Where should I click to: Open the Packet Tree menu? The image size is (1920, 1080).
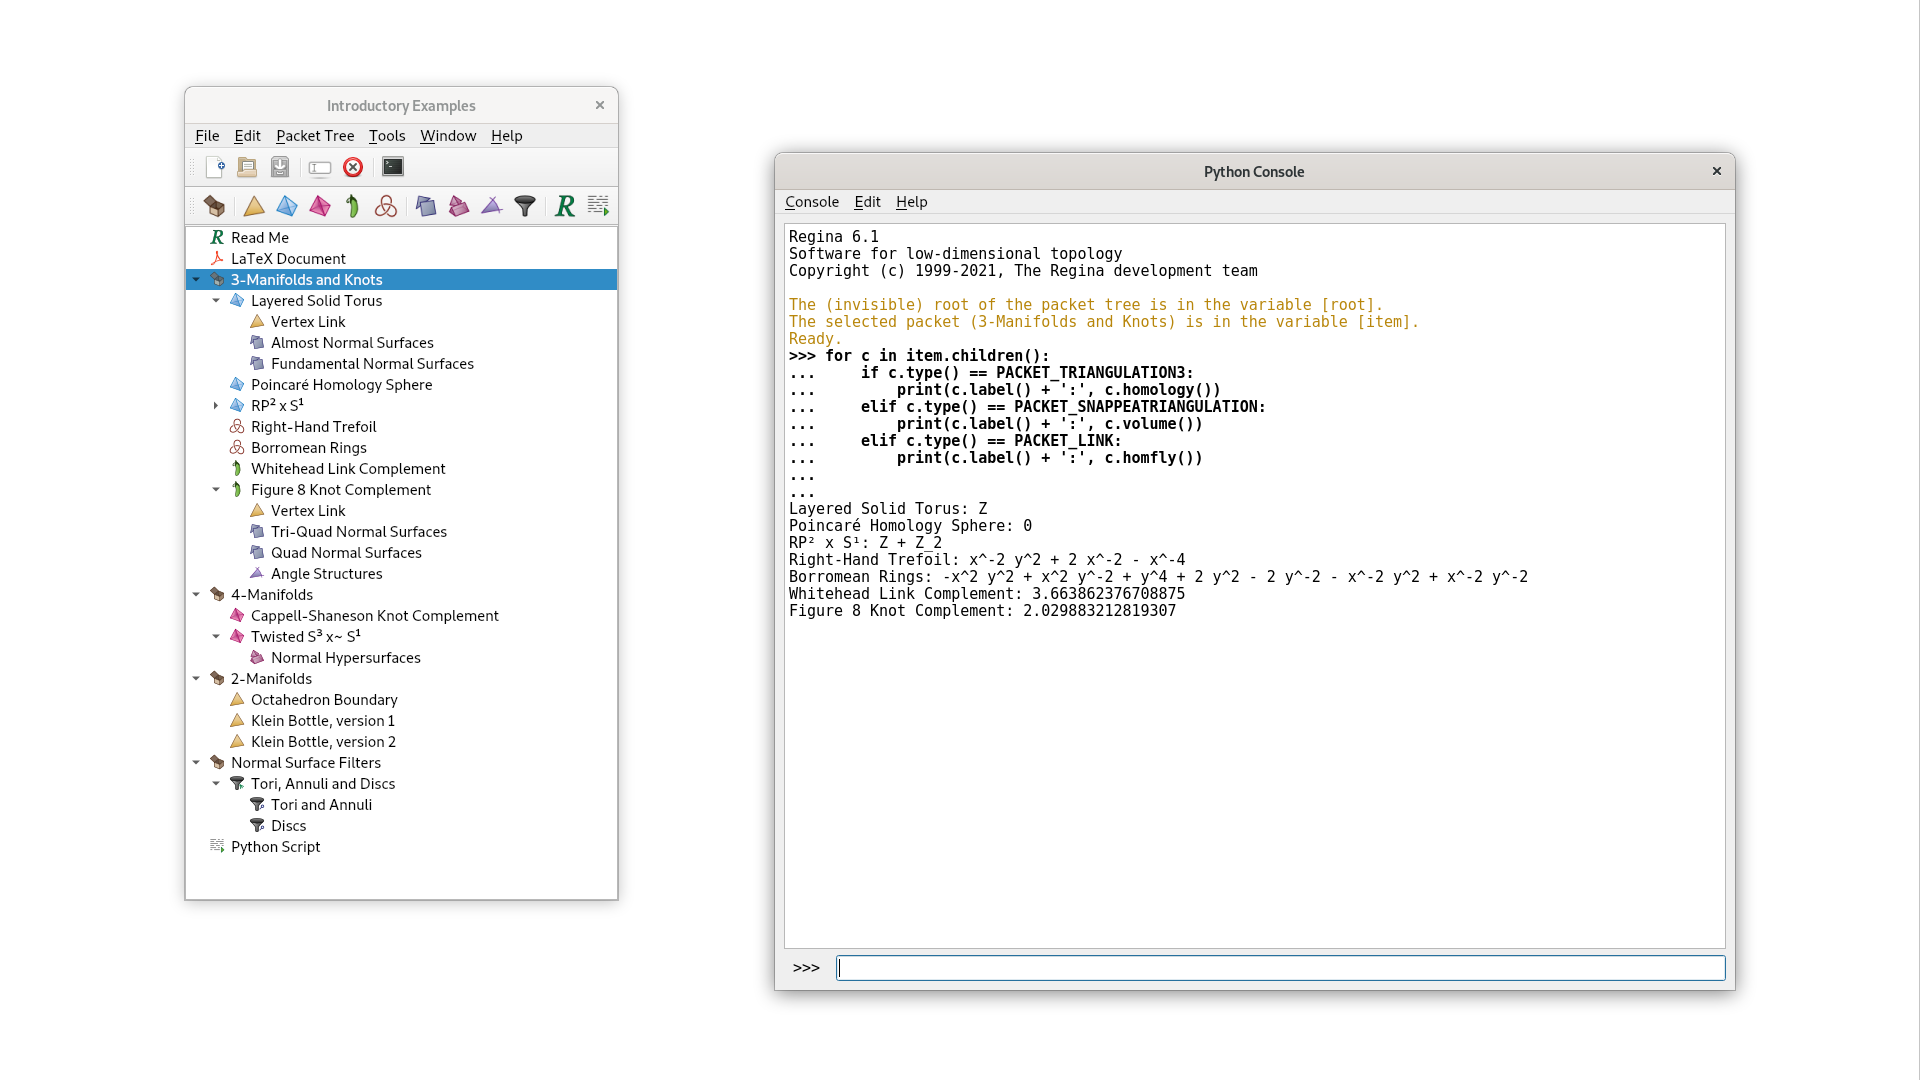(315, 136)
